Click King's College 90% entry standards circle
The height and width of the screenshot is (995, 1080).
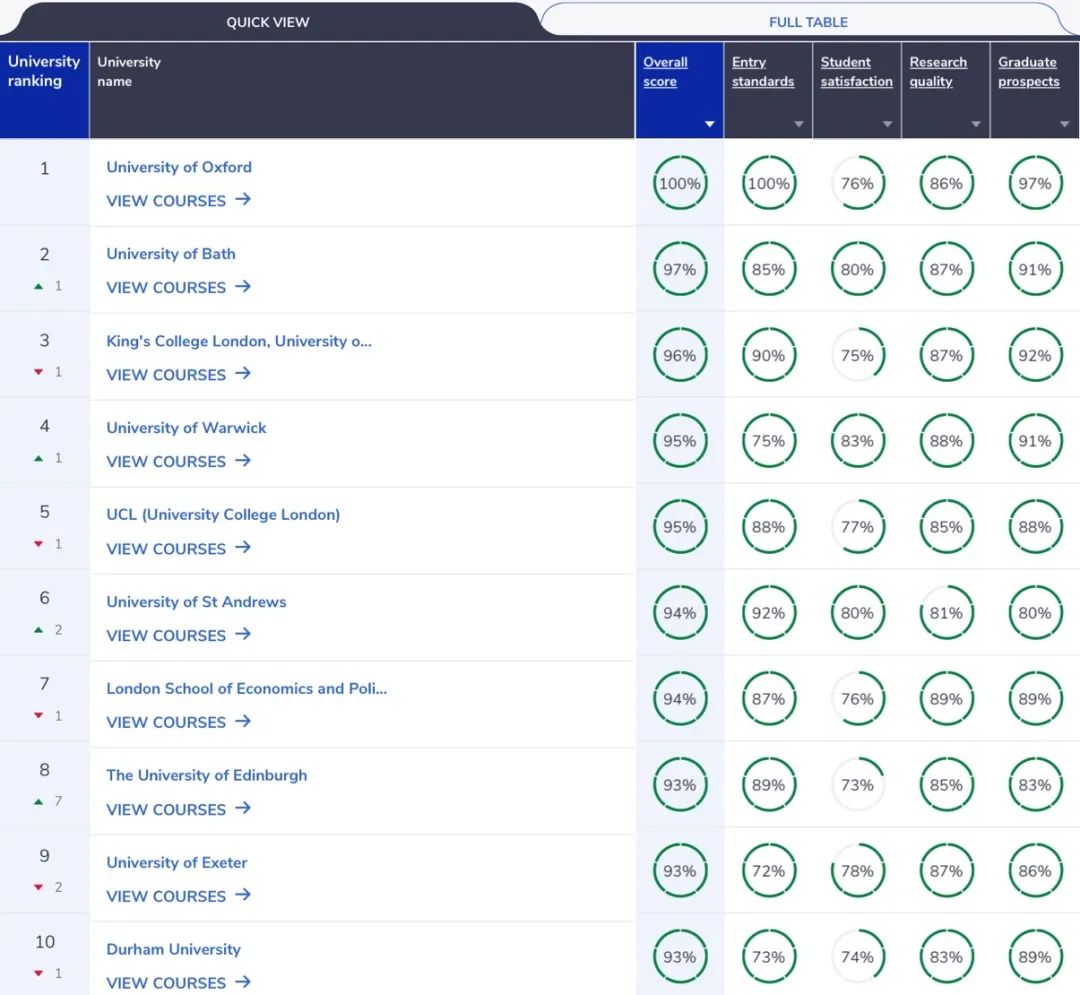tap(769, 355)
